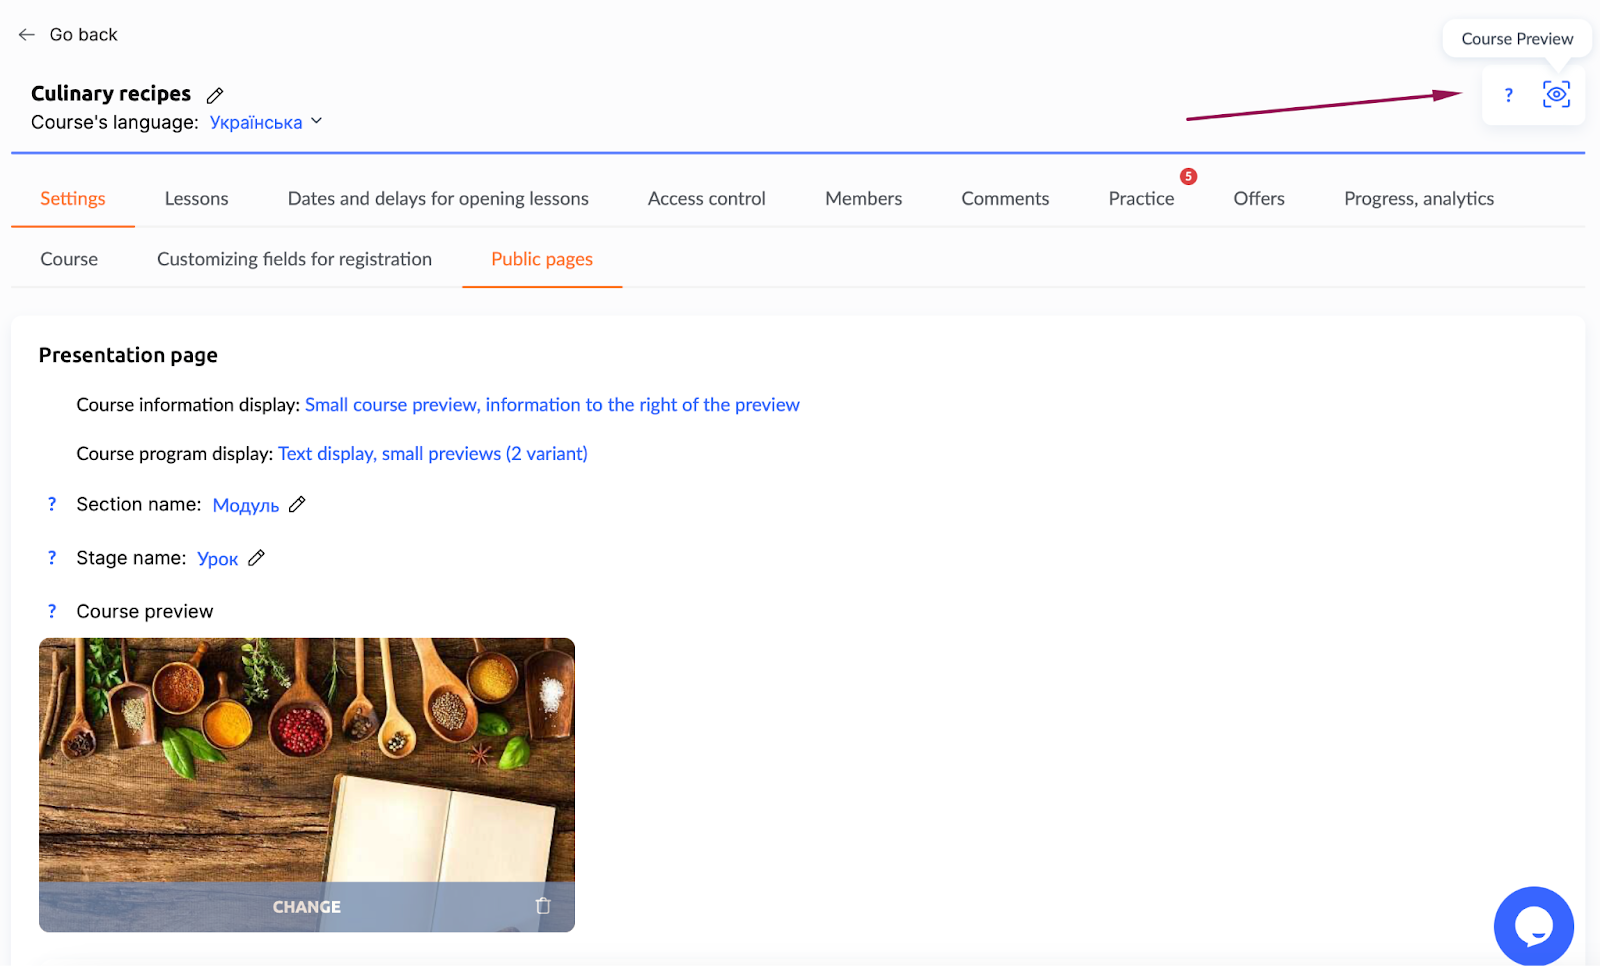Click the Модуль section name link

tap(246, 505)
